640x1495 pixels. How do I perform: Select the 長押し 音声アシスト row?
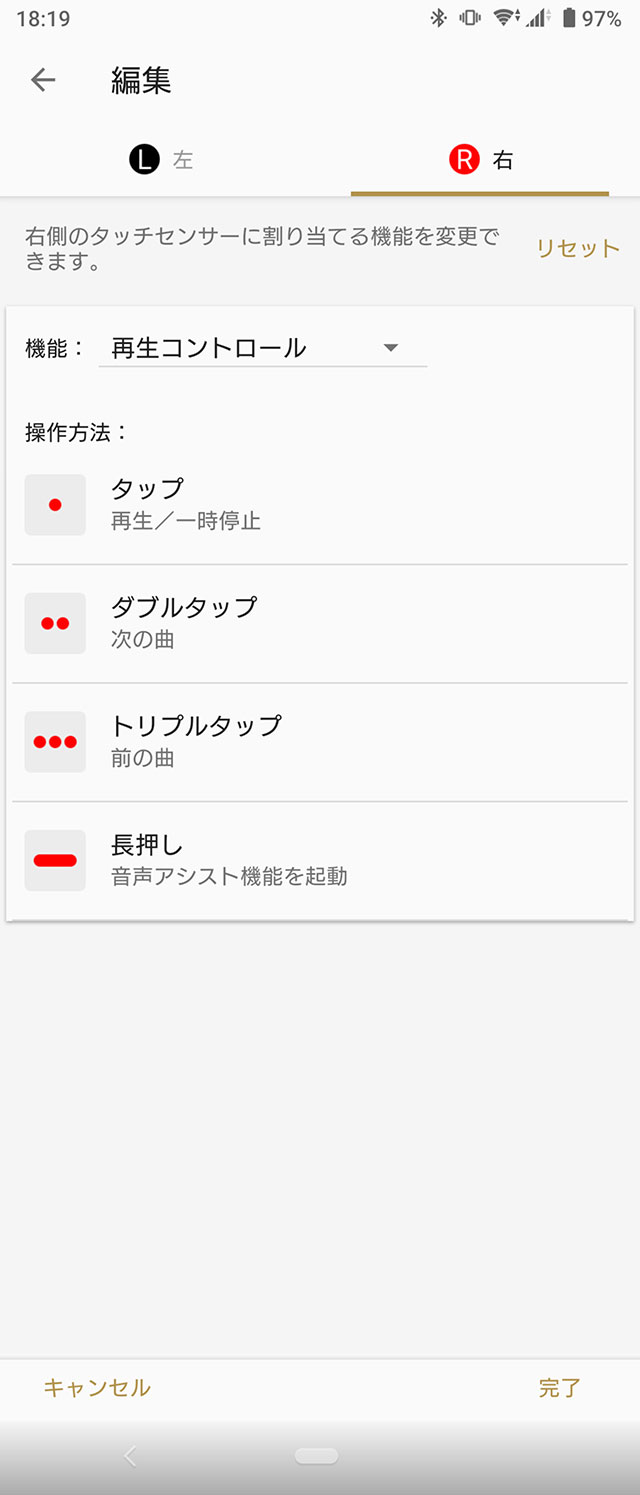click(320, 860)
